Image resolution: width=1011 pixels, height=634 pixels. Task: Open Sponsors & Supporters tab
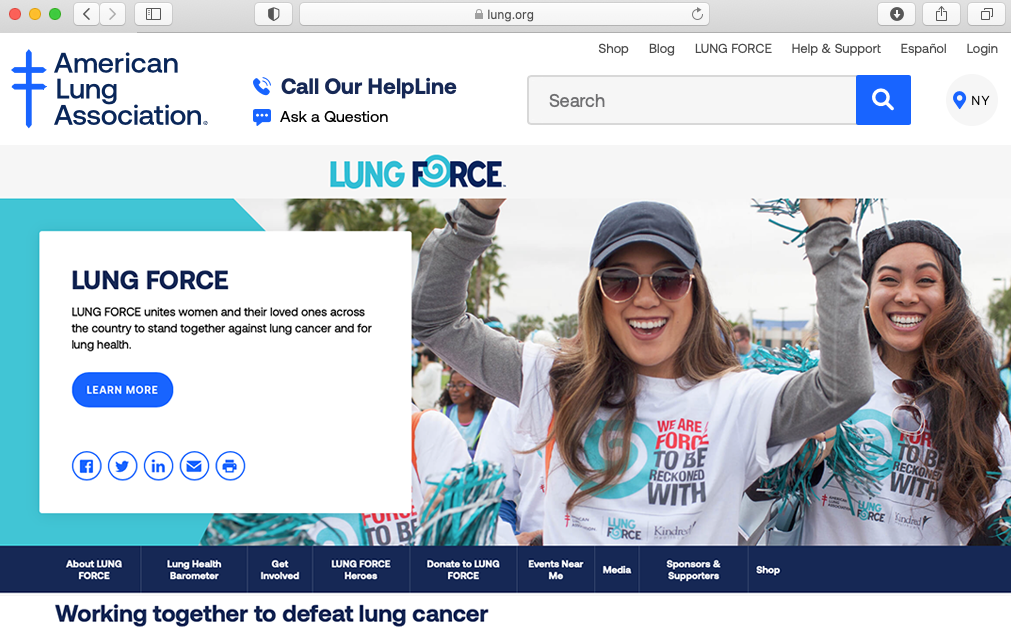coord(693,570)
